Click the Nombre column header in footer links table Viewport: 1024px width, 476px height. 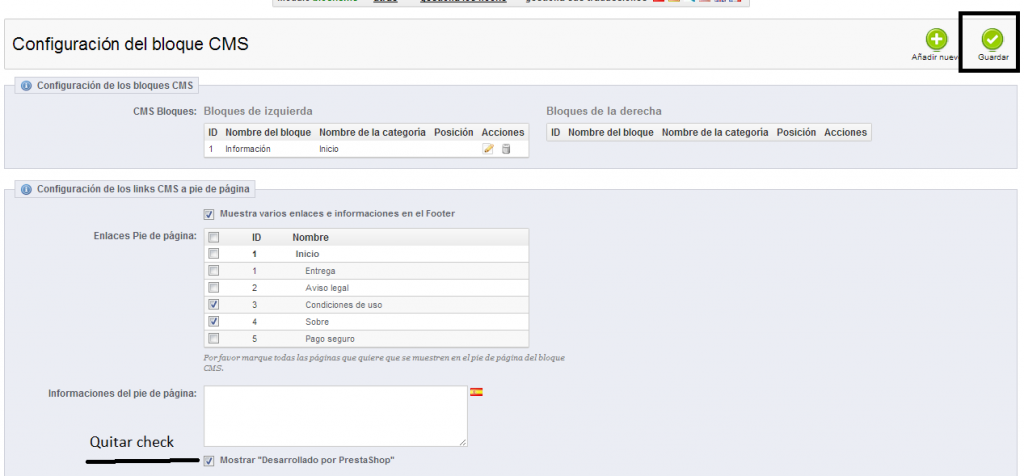(x=310, y=238)
